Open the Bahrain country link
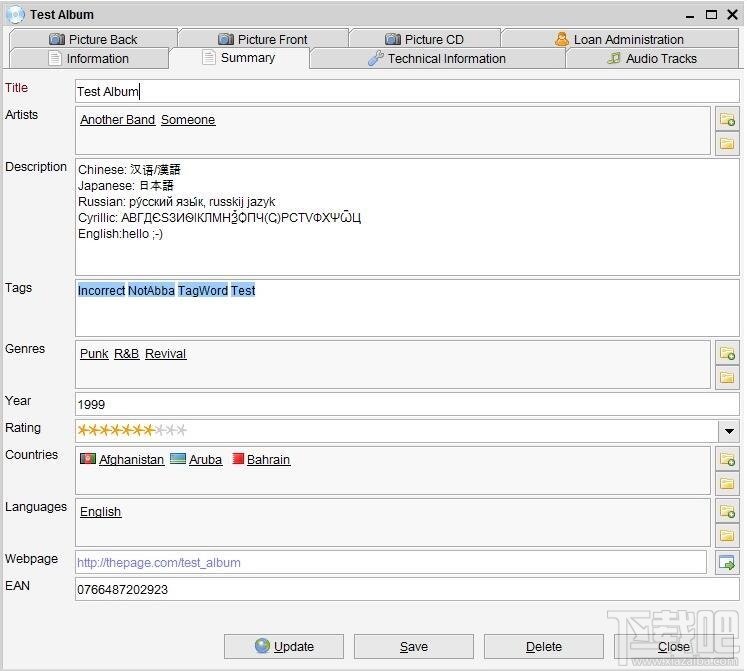The image size is (747, 671). (268, 459)
